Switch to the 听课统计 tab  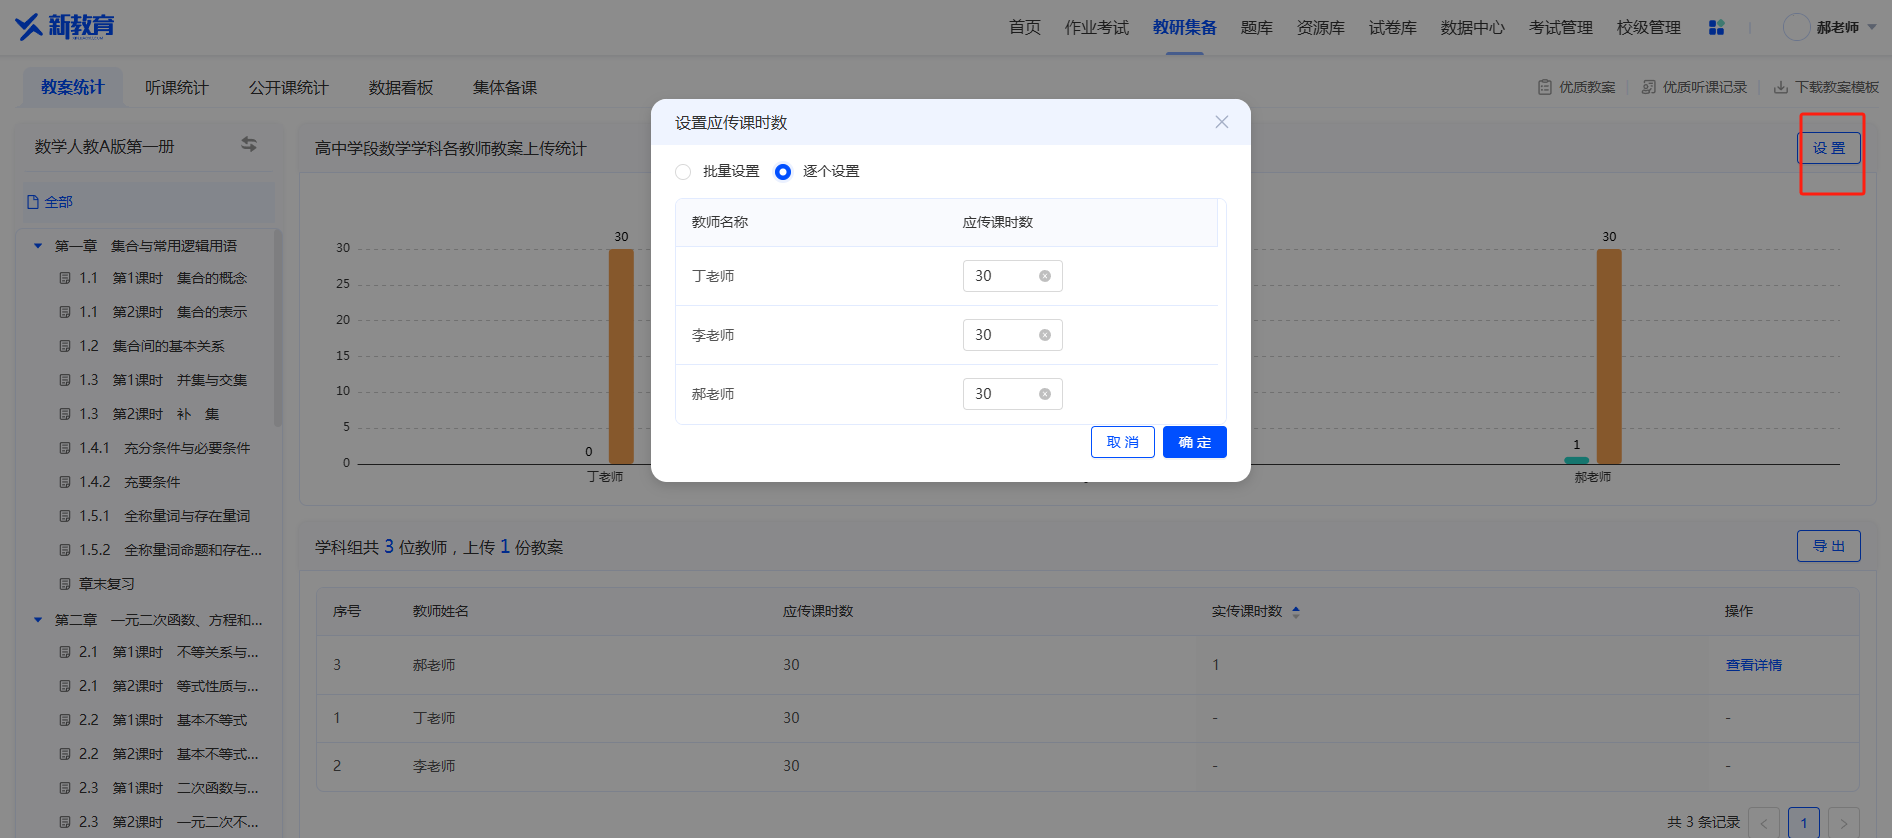[177, 87]
